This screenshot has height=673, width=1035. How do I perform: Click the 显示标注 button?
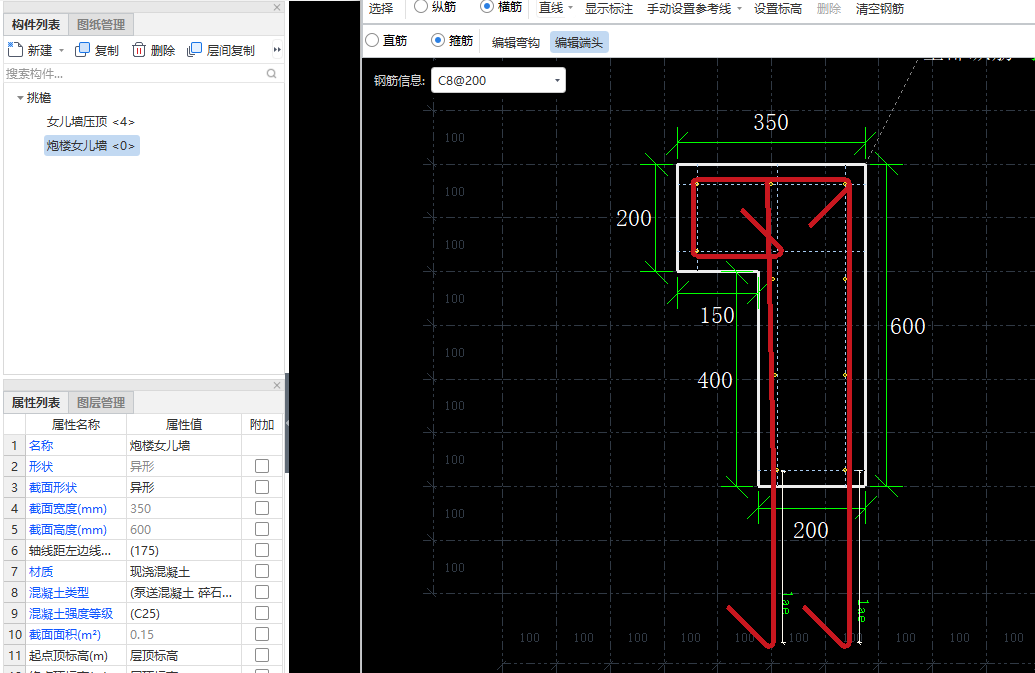click(609, 9)
